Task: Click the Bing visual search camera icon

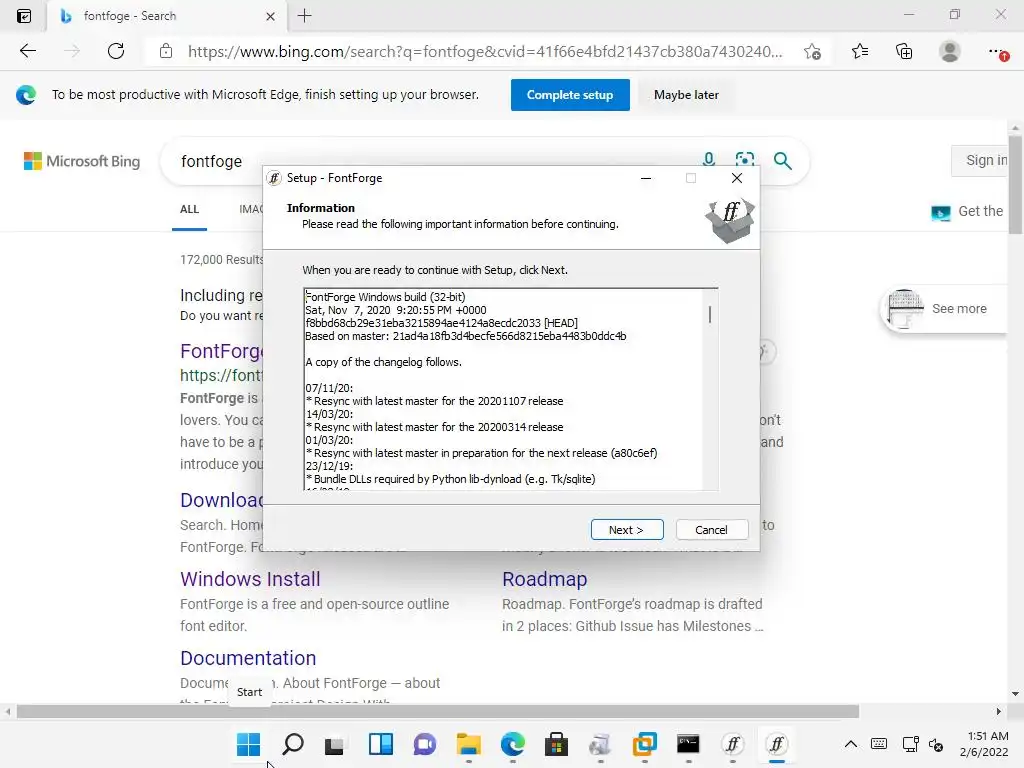Action: 744,160
